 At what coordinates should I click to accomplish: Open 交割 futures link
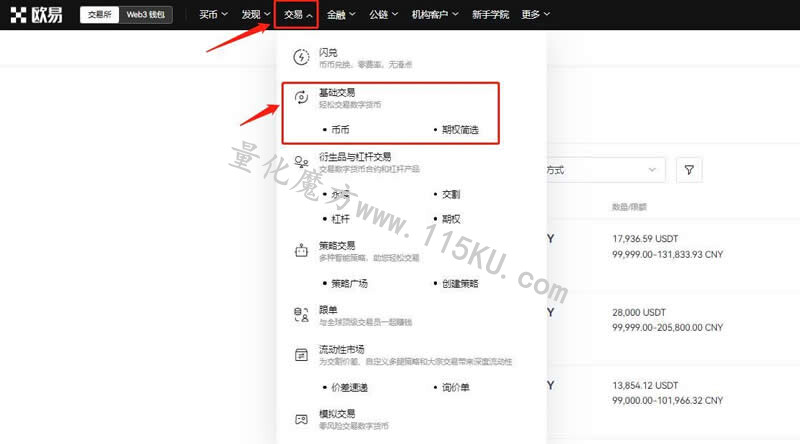[x=451, y=194]
